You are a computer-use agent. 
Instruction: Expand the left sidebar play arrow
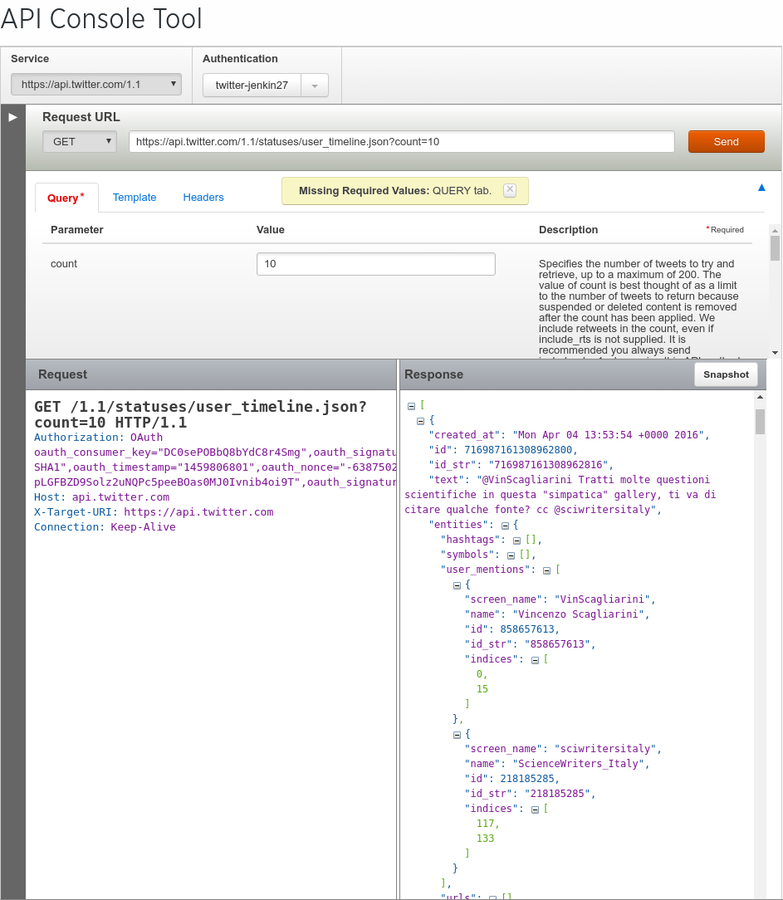[13, 117]
